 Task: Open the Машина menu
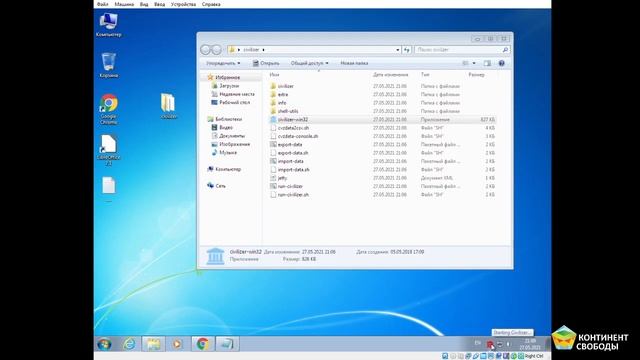[124, 4]
